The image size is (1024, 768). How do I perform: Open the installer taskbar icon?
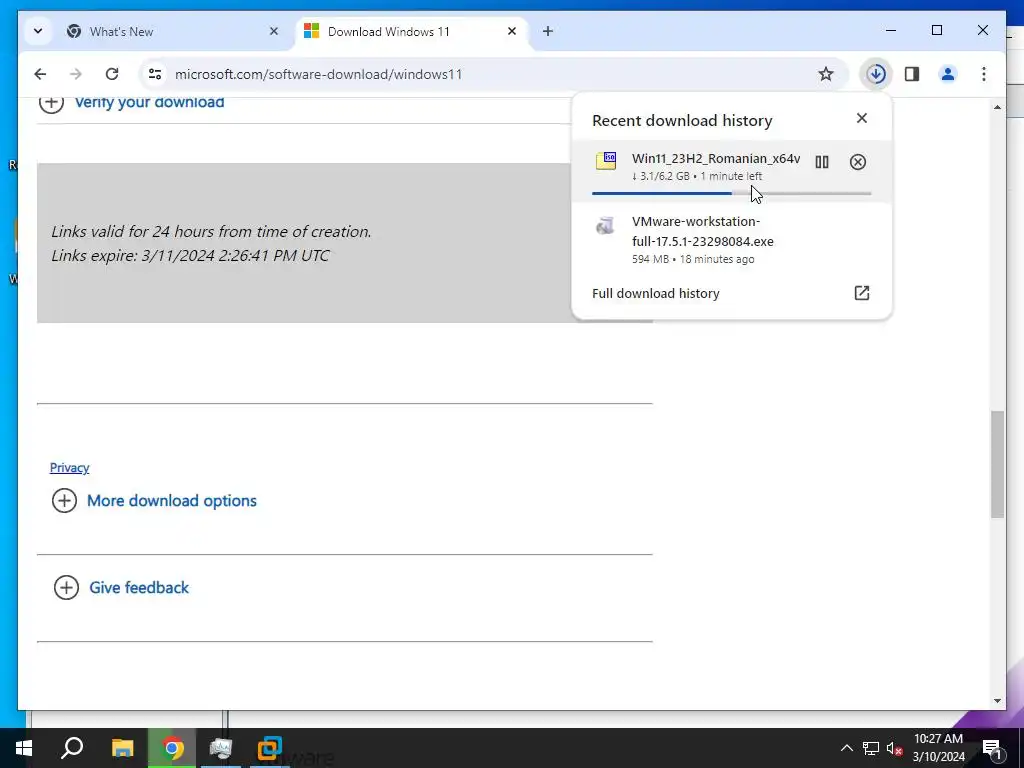click(221, 748)
